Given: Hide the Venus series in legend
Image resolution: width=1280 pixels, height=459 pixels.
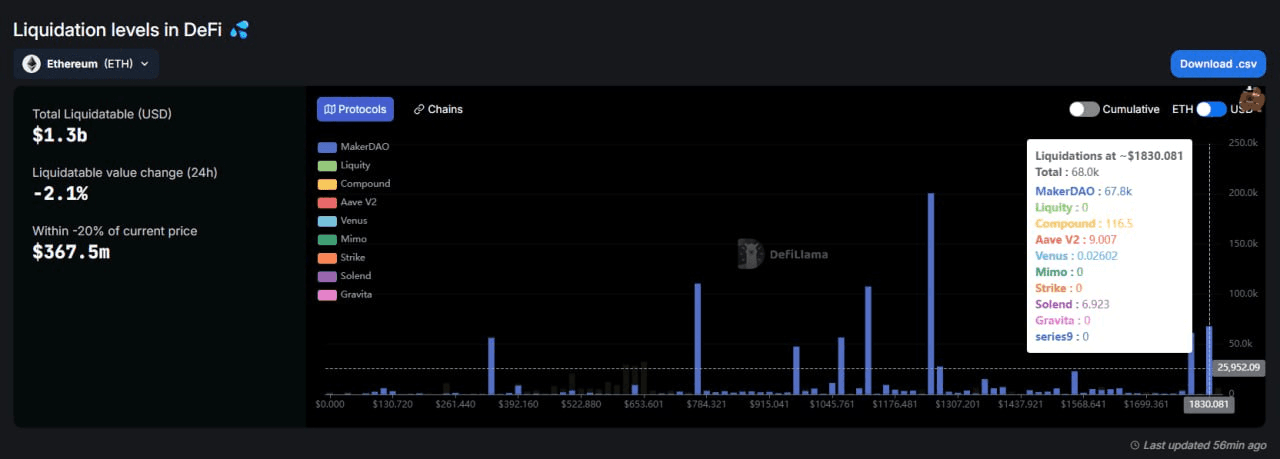Looking at the screenshot, I should coord(342,220).
